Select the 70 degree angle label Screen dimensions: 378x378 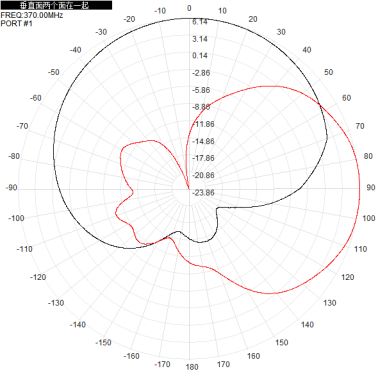click(360, 126)
